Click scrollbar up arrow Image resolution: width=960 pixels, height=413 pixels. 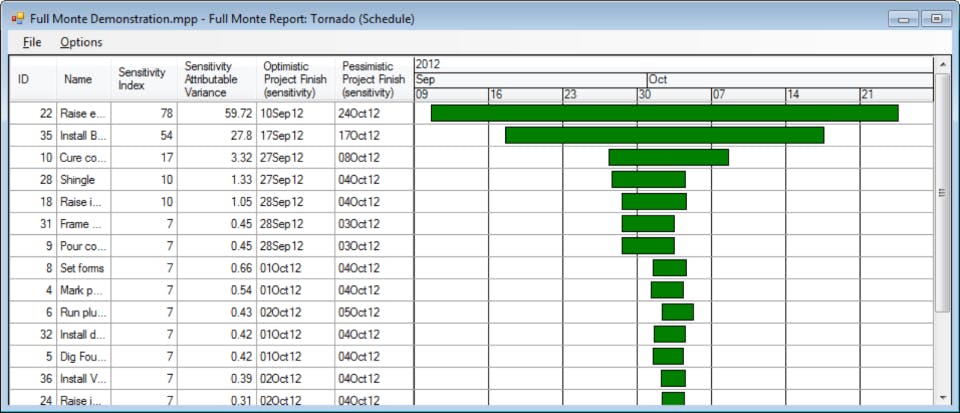click(943, 64)
